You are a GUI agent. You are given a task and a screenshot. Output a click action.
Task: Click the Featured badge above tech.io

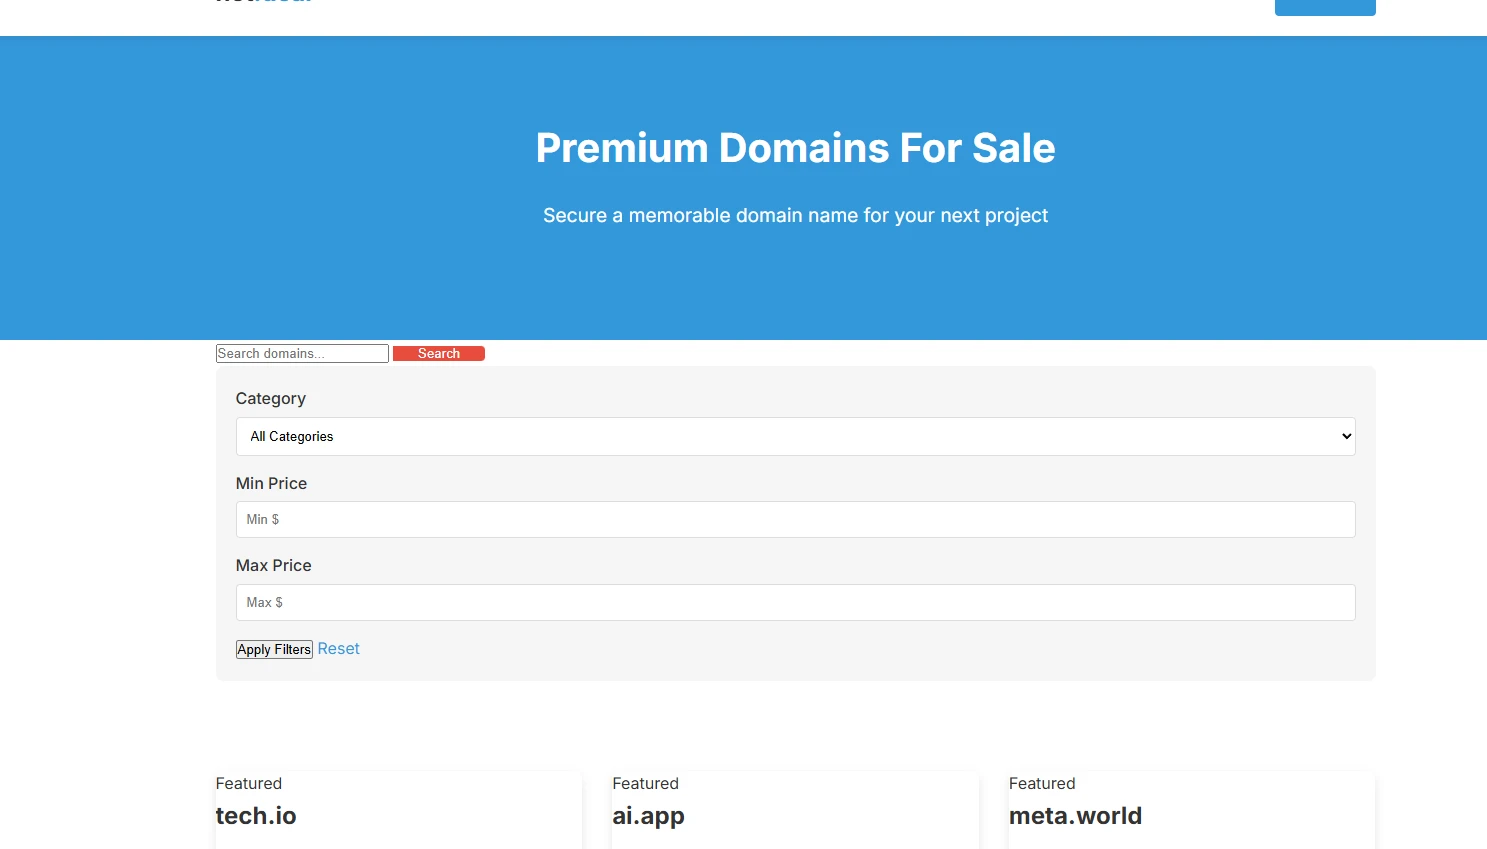(249, 784)
